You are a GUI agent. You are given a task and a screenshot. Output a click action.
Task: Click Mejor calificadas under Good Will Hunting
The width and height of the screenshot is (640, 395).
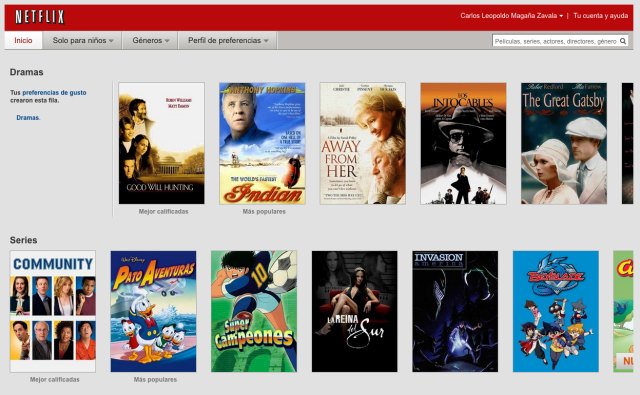[x=163, y=211]
